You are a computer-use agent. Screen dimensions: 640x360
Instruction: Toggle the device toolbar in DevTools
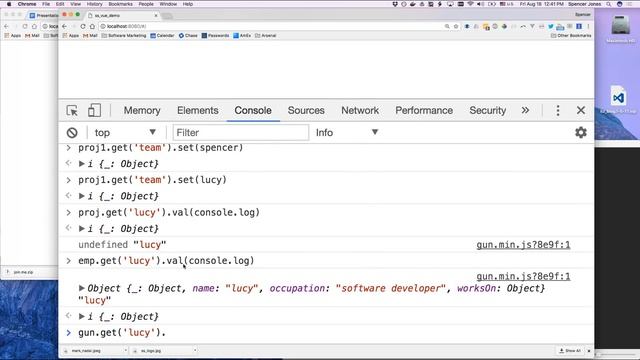pyautogui.click(x=94, y=110)
